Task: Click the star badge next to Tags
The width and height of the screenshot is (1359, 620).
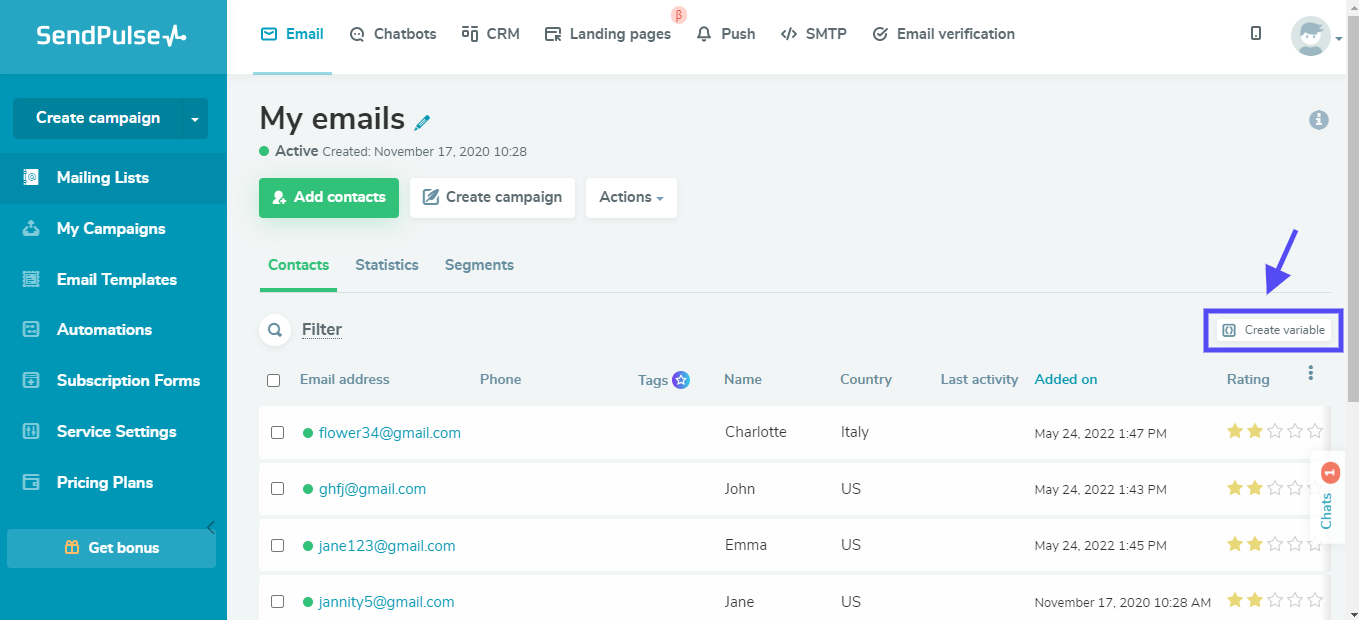Action: click(681, 380)
